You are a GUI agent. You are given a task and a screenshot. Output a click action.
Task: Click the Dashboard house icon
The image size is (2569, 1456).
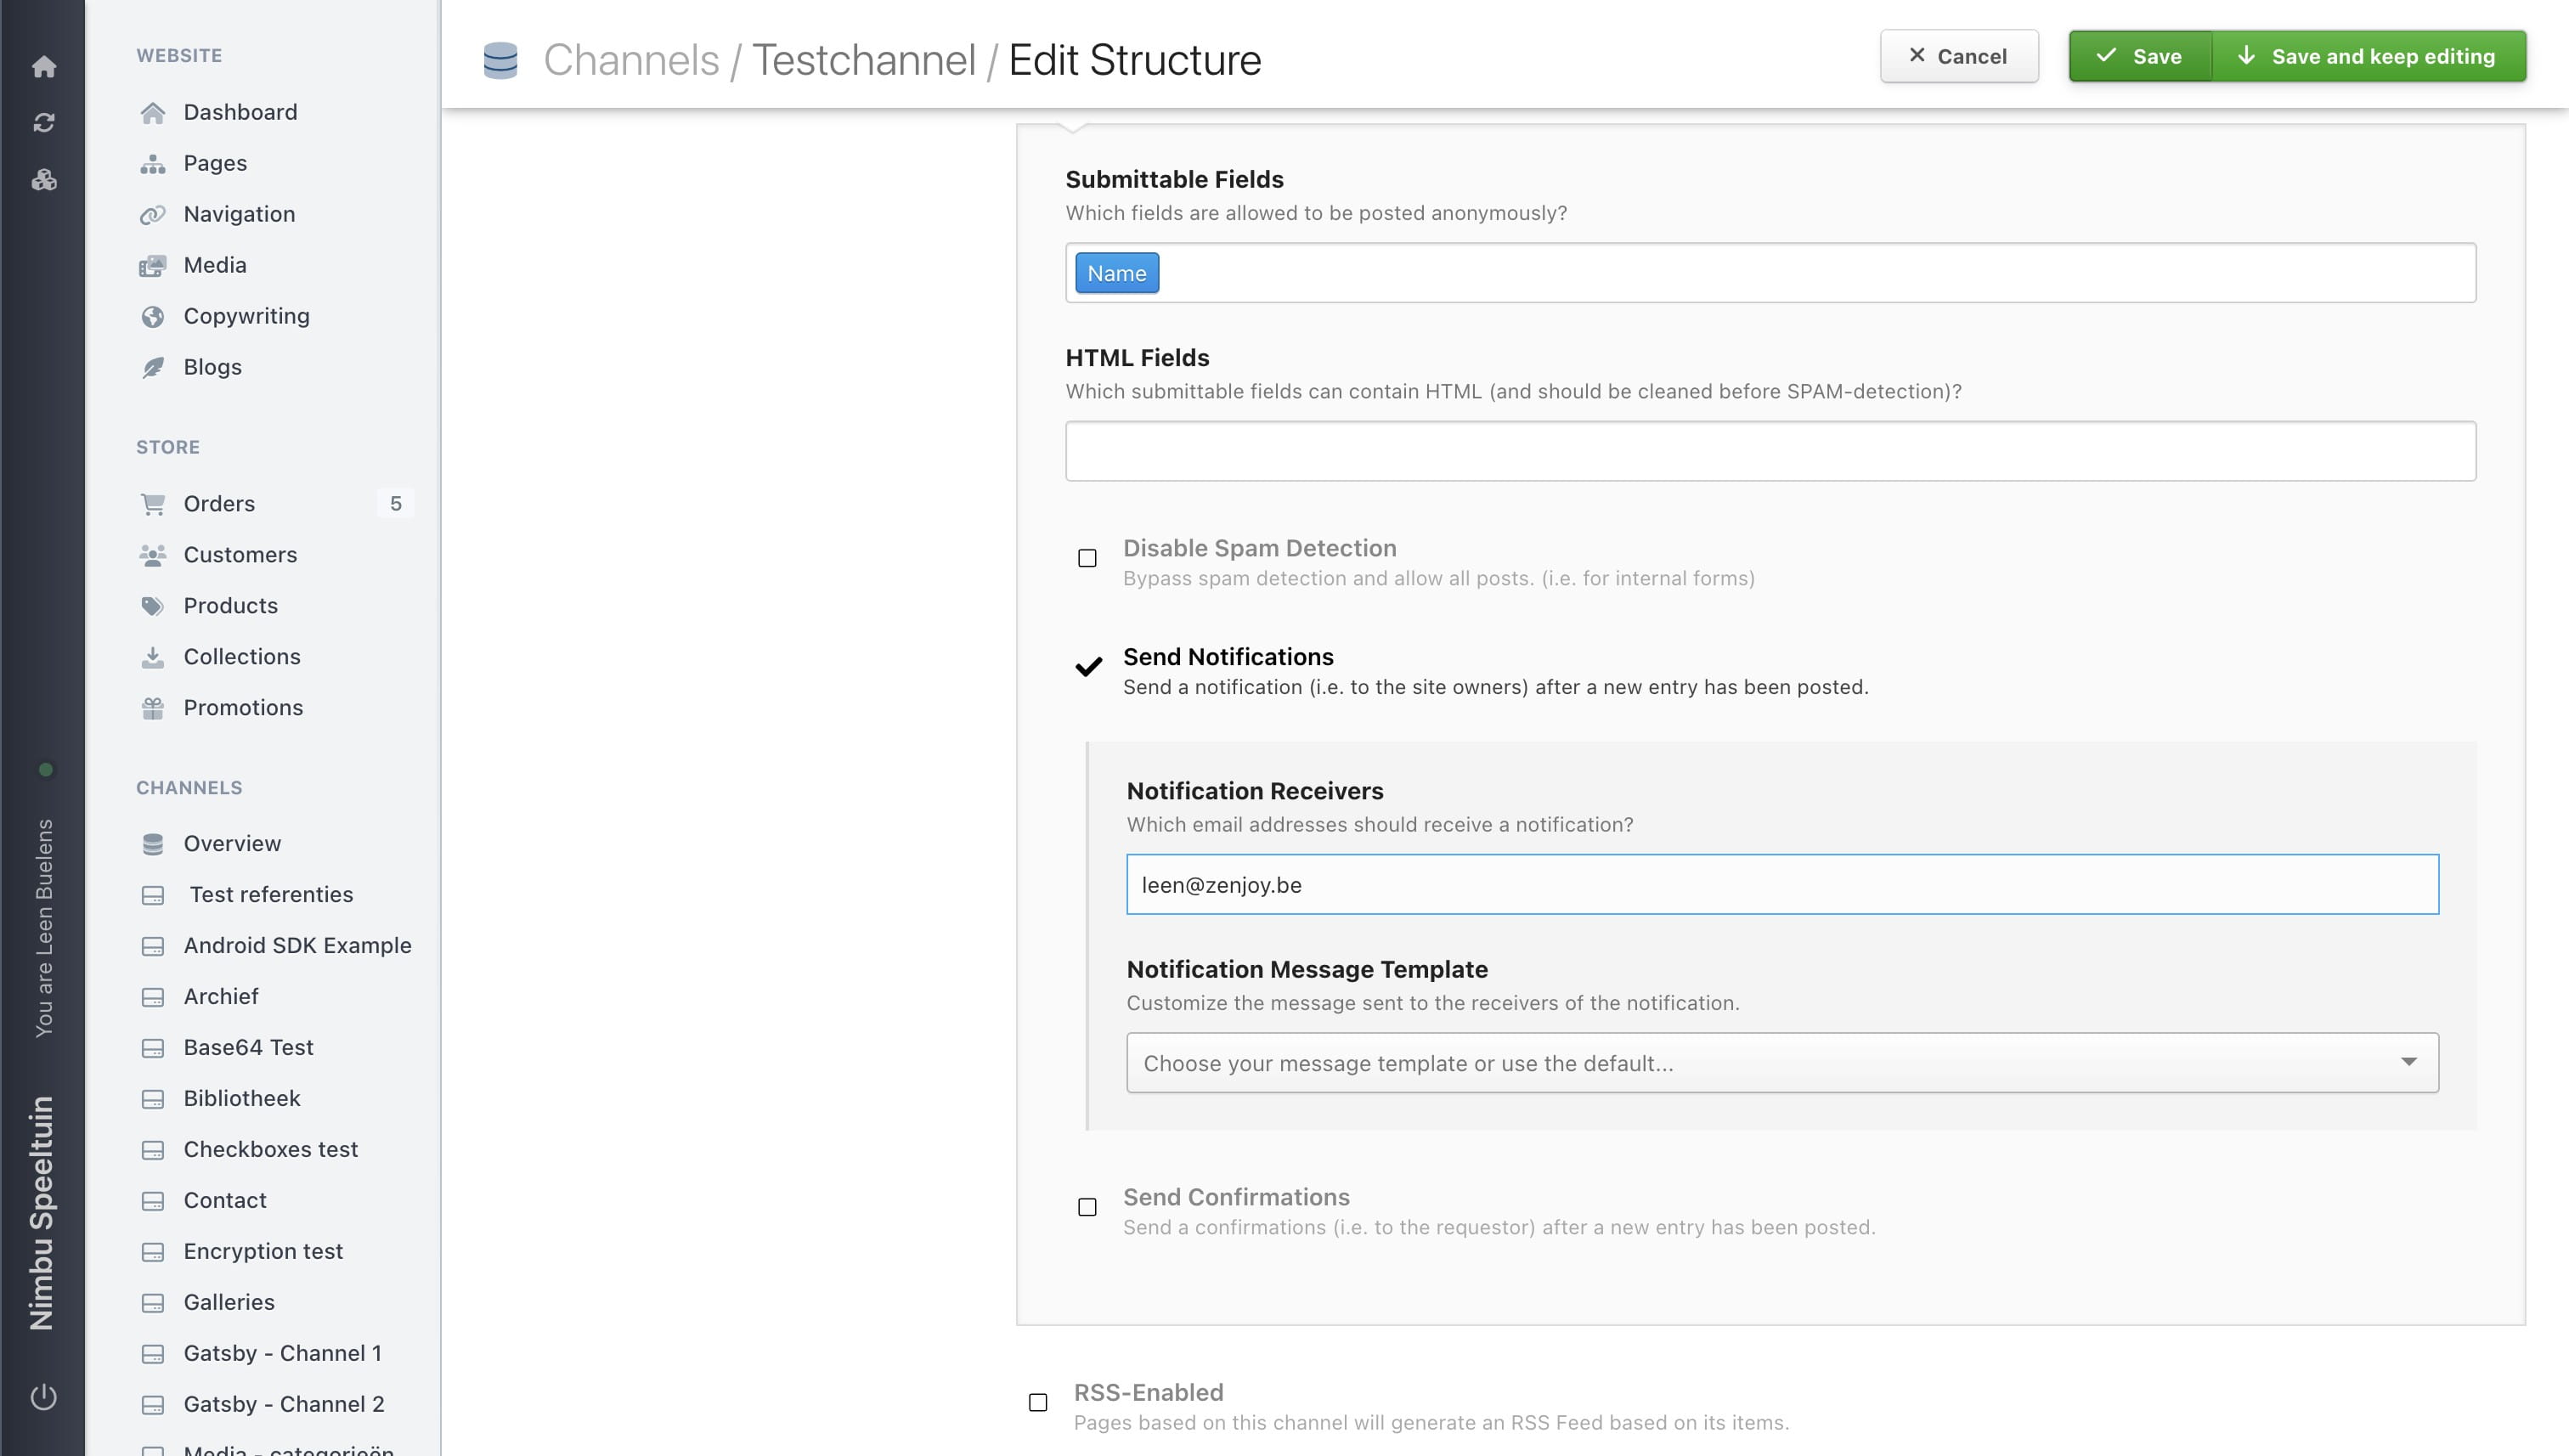point(153,112)
